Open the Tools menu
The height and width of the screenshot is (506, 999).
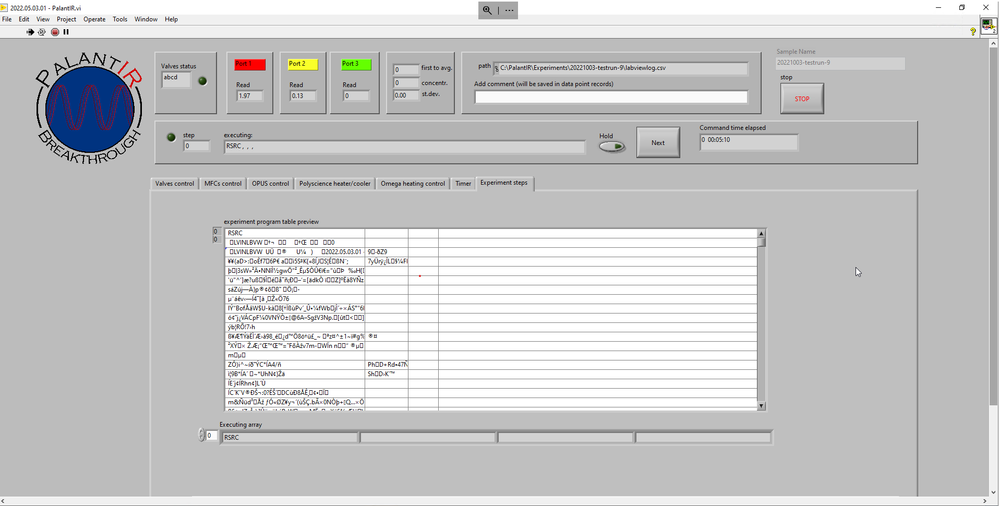[x=120, y=19]
